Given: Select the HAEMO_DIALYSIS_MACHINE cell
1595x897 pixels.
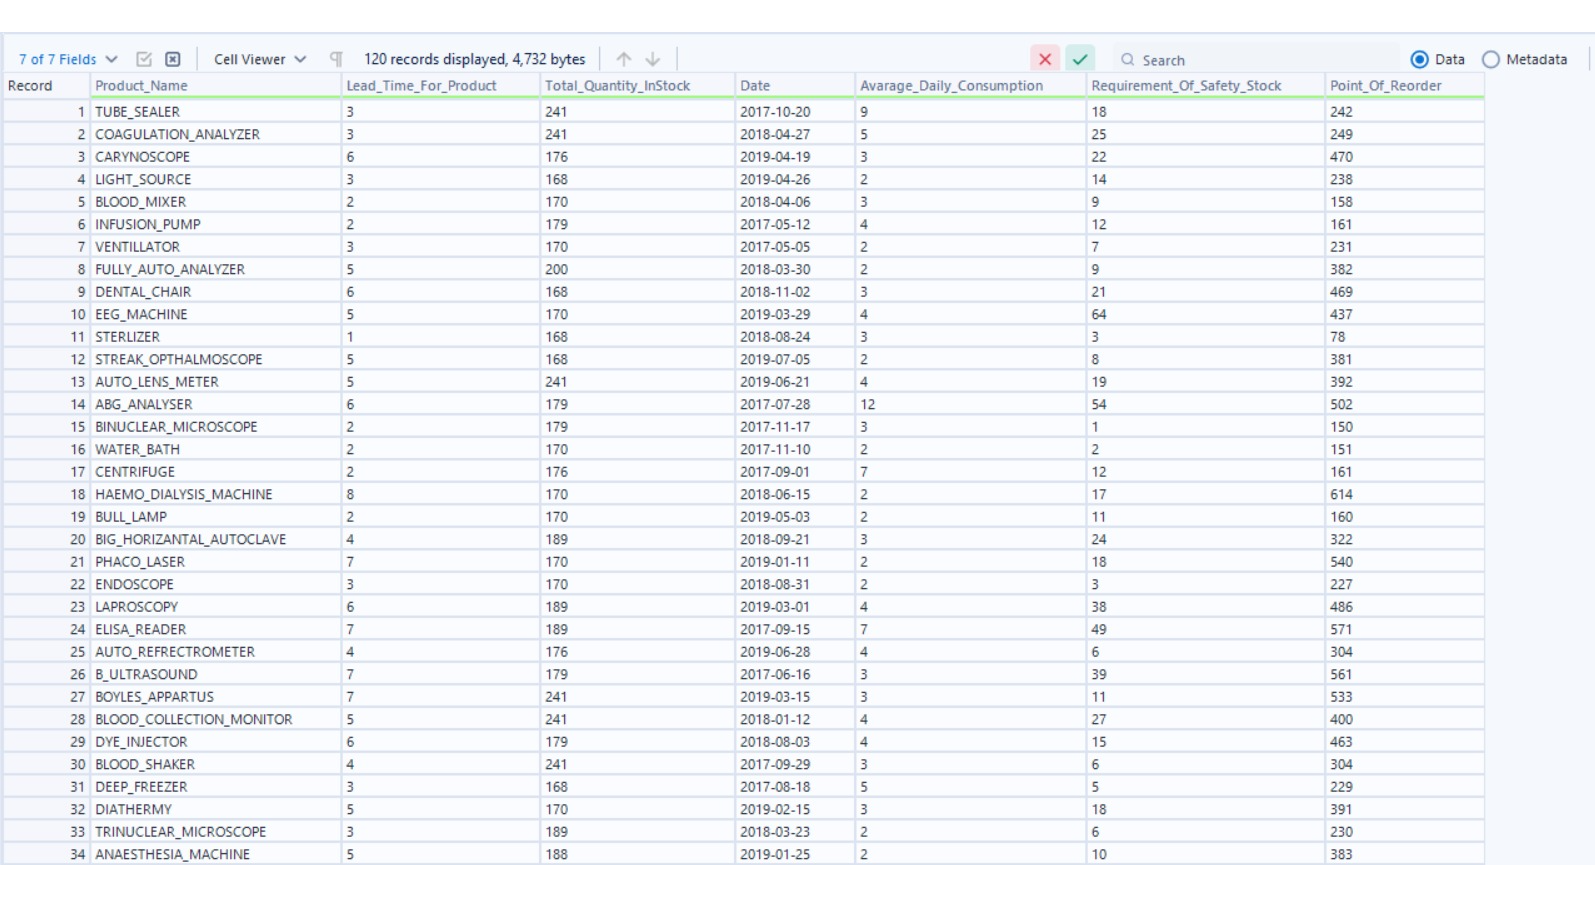Looking at the screenshot, I should point(184,494).
